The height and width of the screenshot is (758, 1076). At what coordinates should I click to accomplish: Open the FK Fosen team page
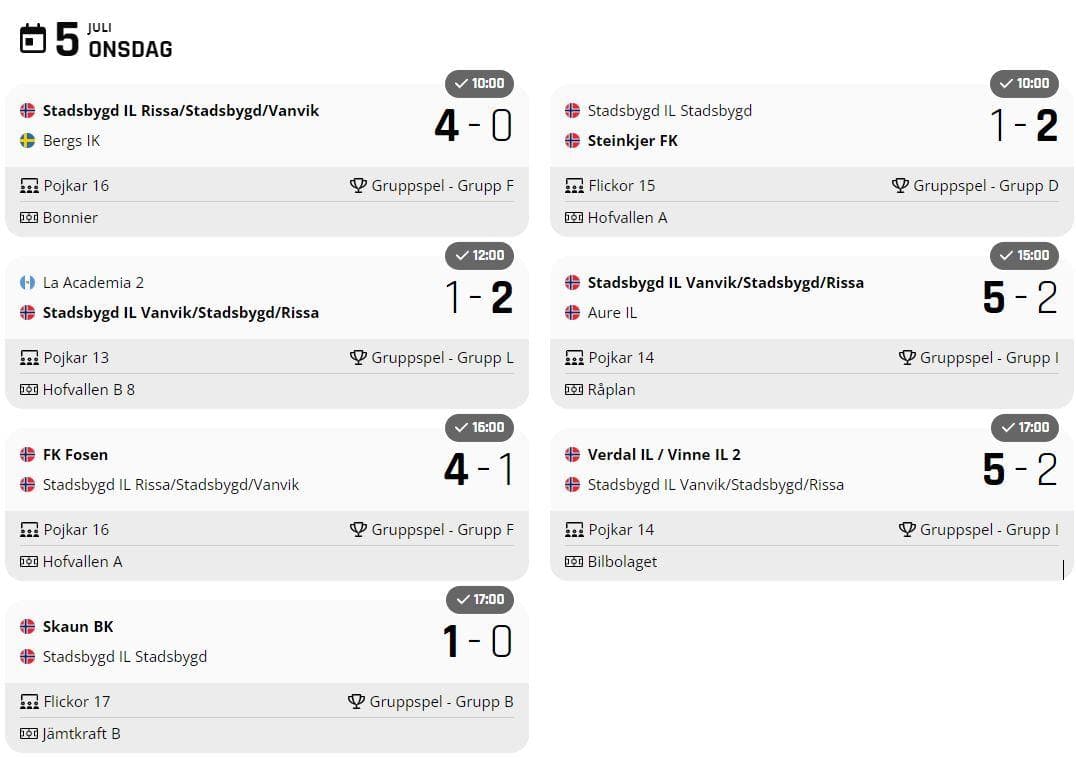click(x=75, y=455)
